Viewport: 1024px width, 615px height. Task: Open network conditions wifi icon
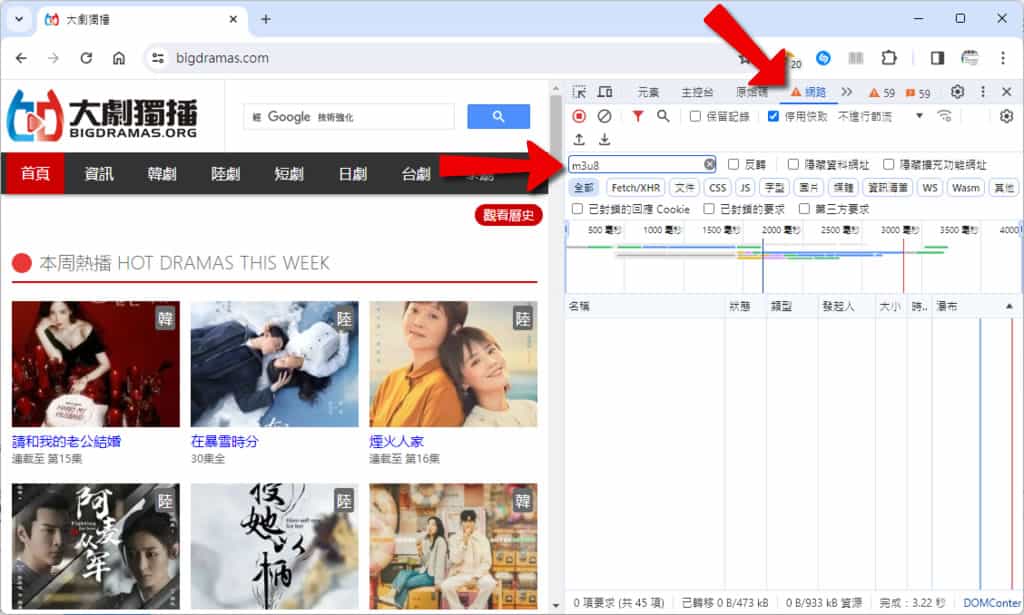point(944,116)
